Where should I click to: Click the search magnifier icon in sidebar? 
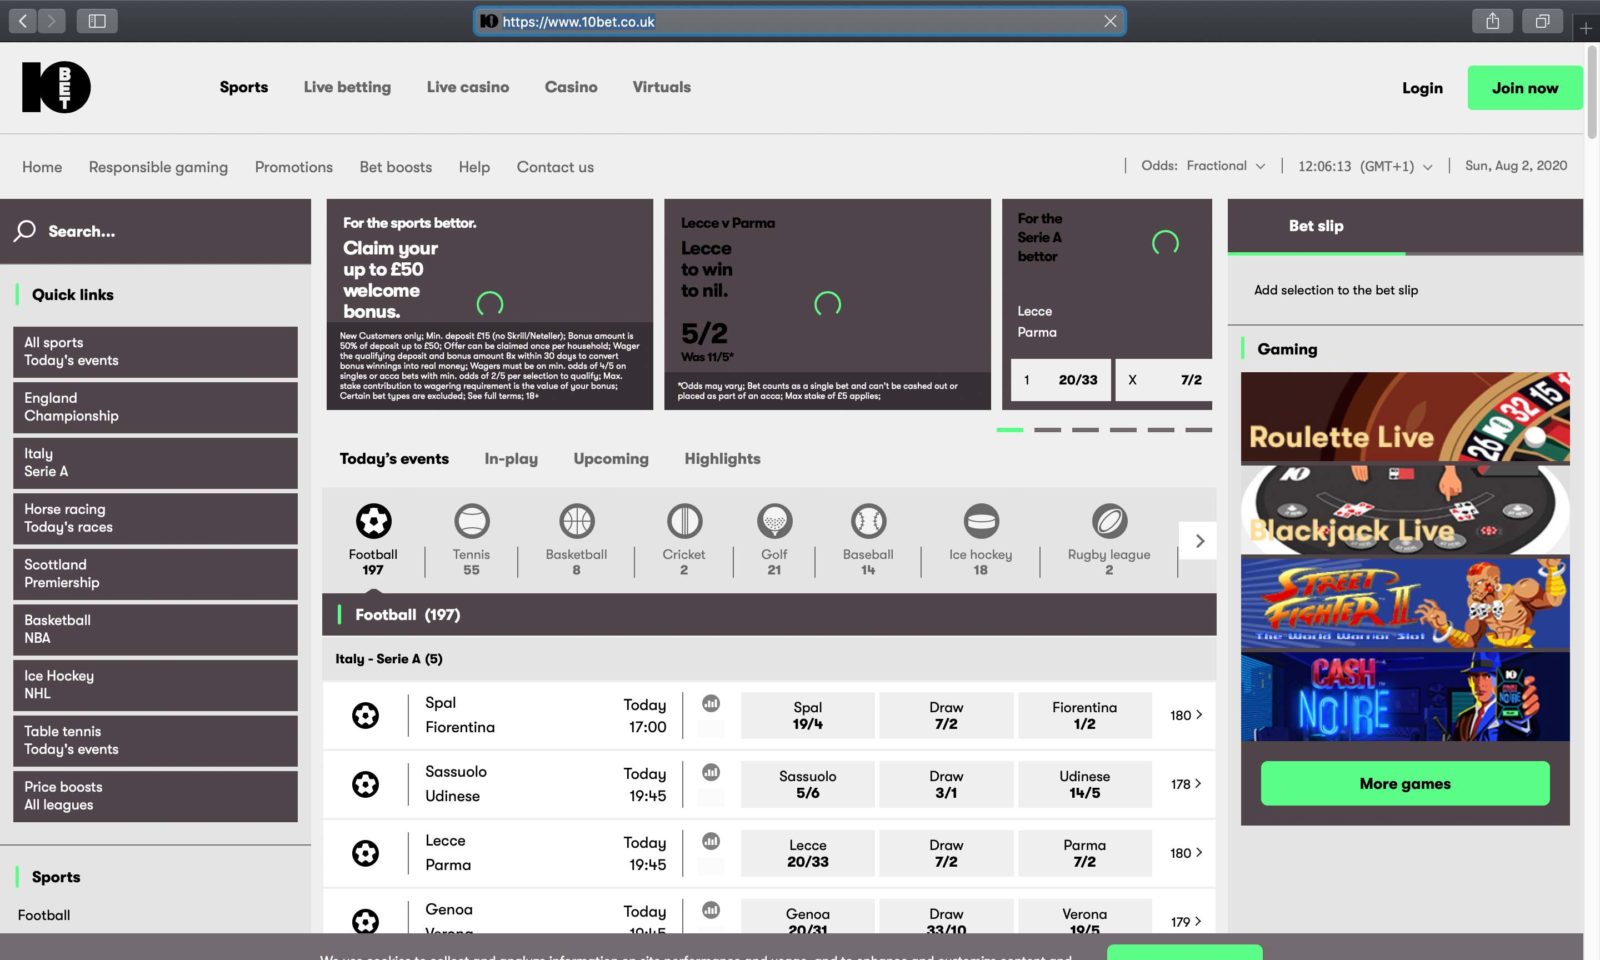click(24, 231)
